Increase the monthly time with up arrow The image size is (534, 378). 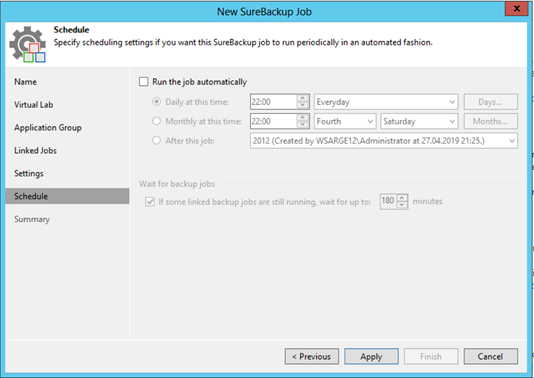pos(302,117)
